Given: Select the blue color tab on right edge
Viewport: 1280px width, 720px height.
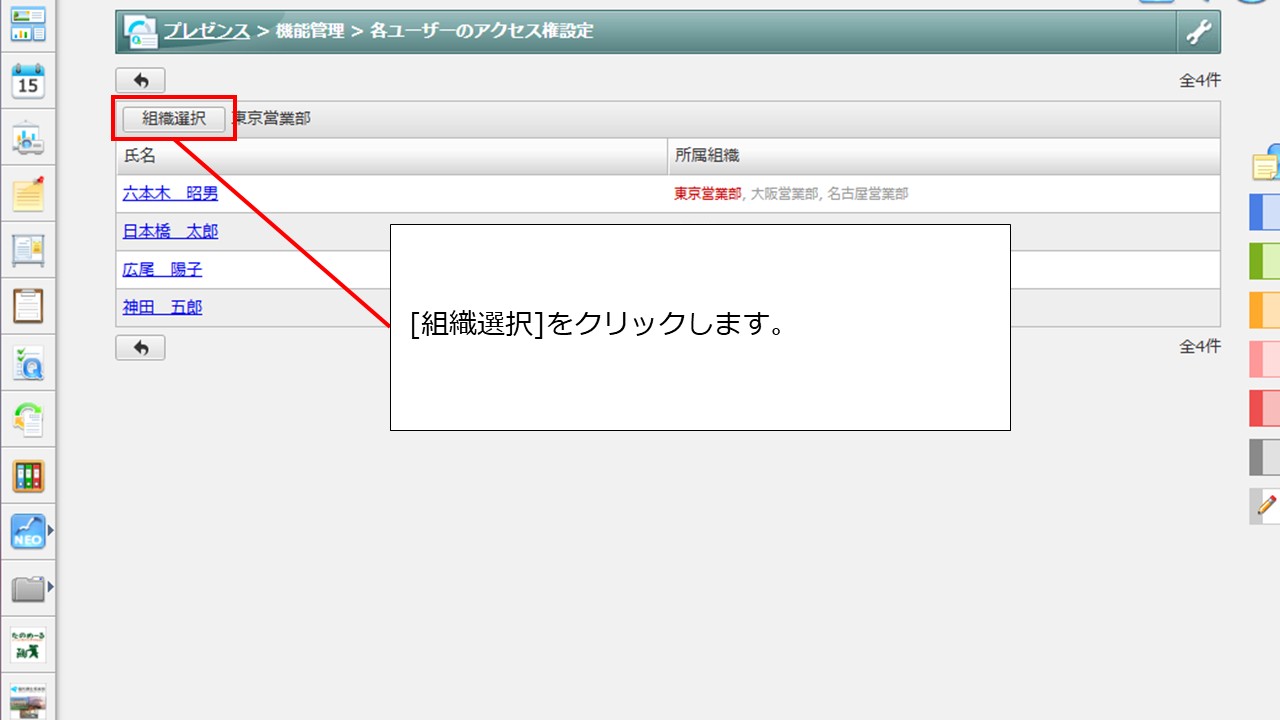Looking at the screenshot, I should click(1265, 212).
